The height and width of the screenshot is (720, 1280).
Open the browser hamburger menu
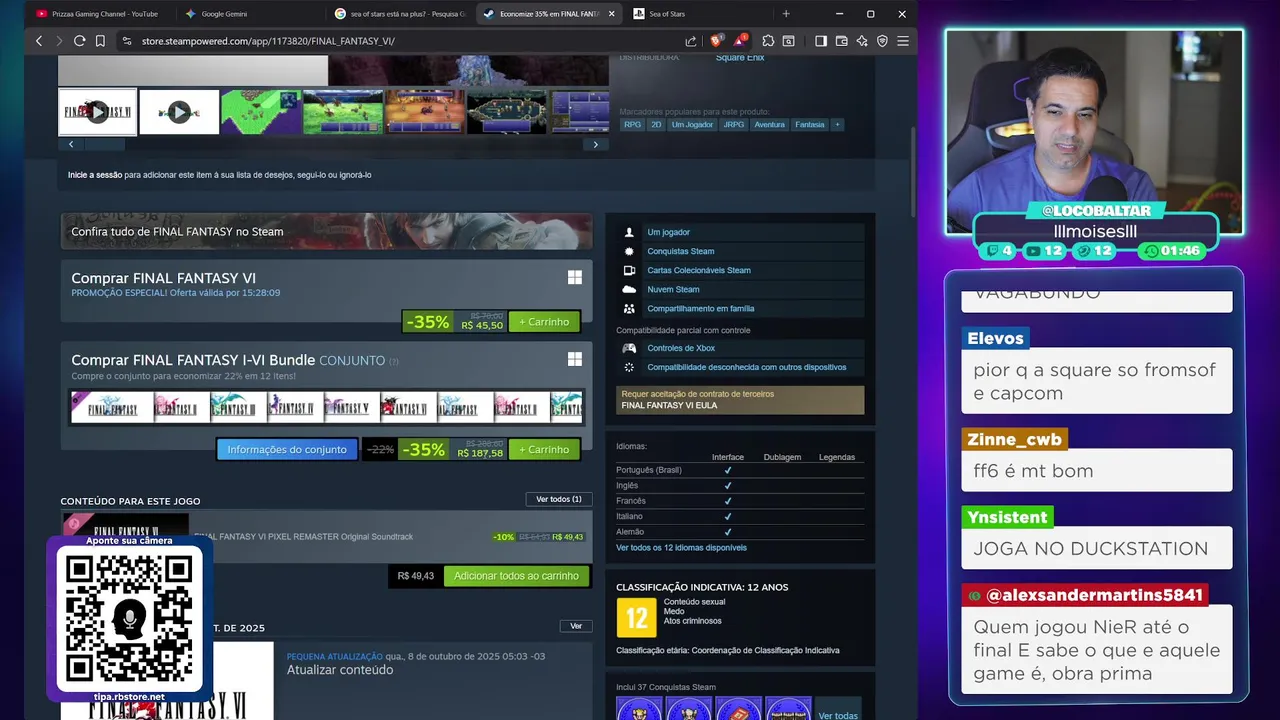pyautogui.click(x=903, y=41)
